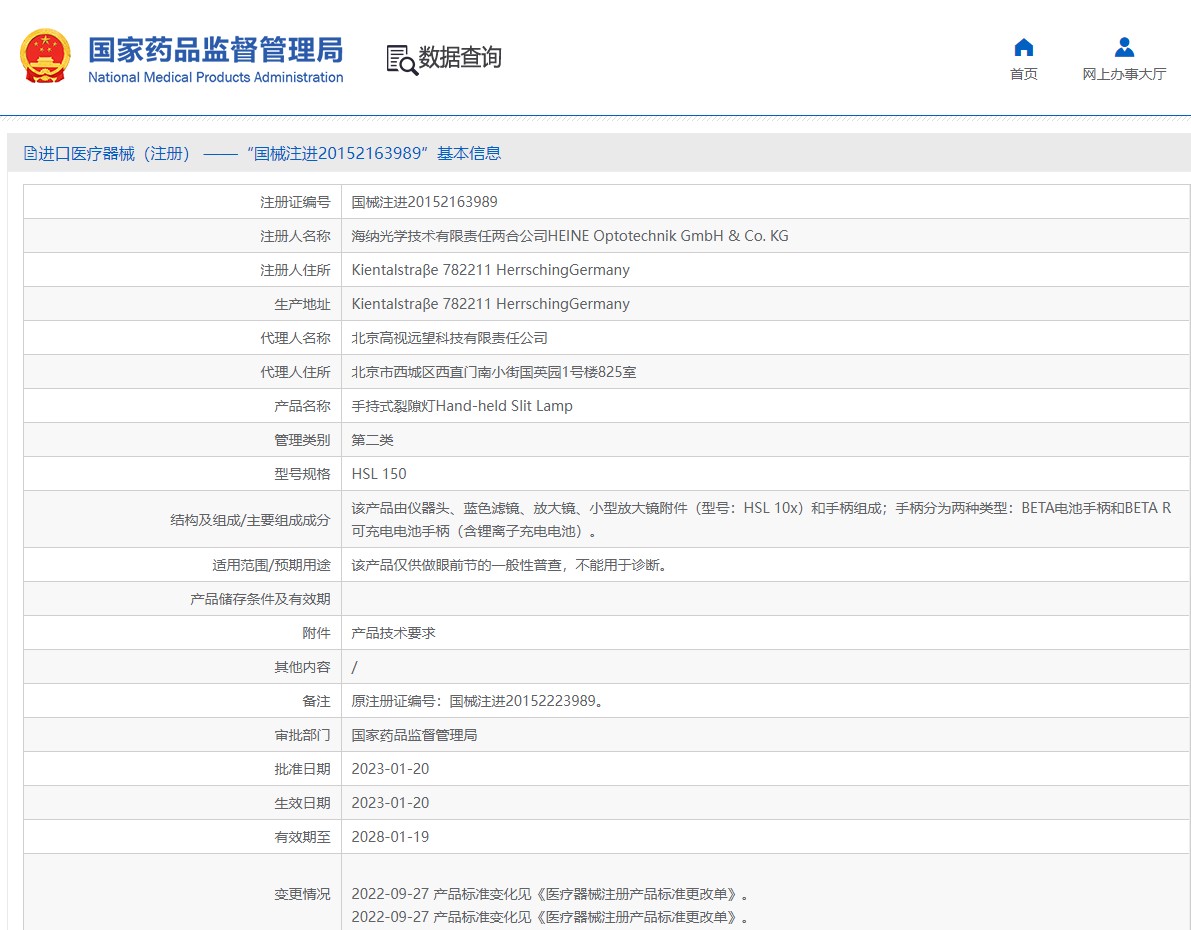Click the 生产地址 address value
This screenshot has height=930, width=1191.
[x=491, y=304]
